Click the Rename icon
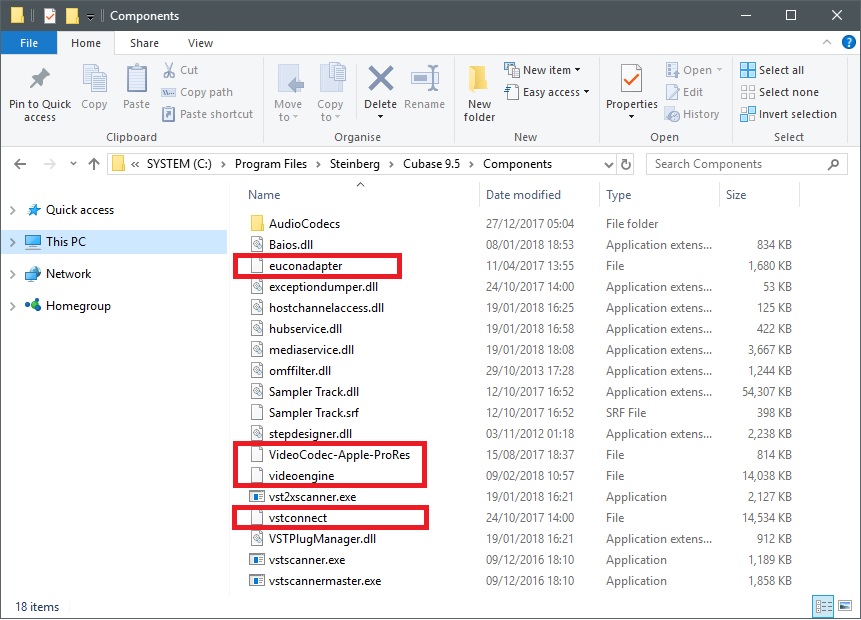The height and width of the screenshot is (620, 861). pyautogui.click(x=424, y=79)
